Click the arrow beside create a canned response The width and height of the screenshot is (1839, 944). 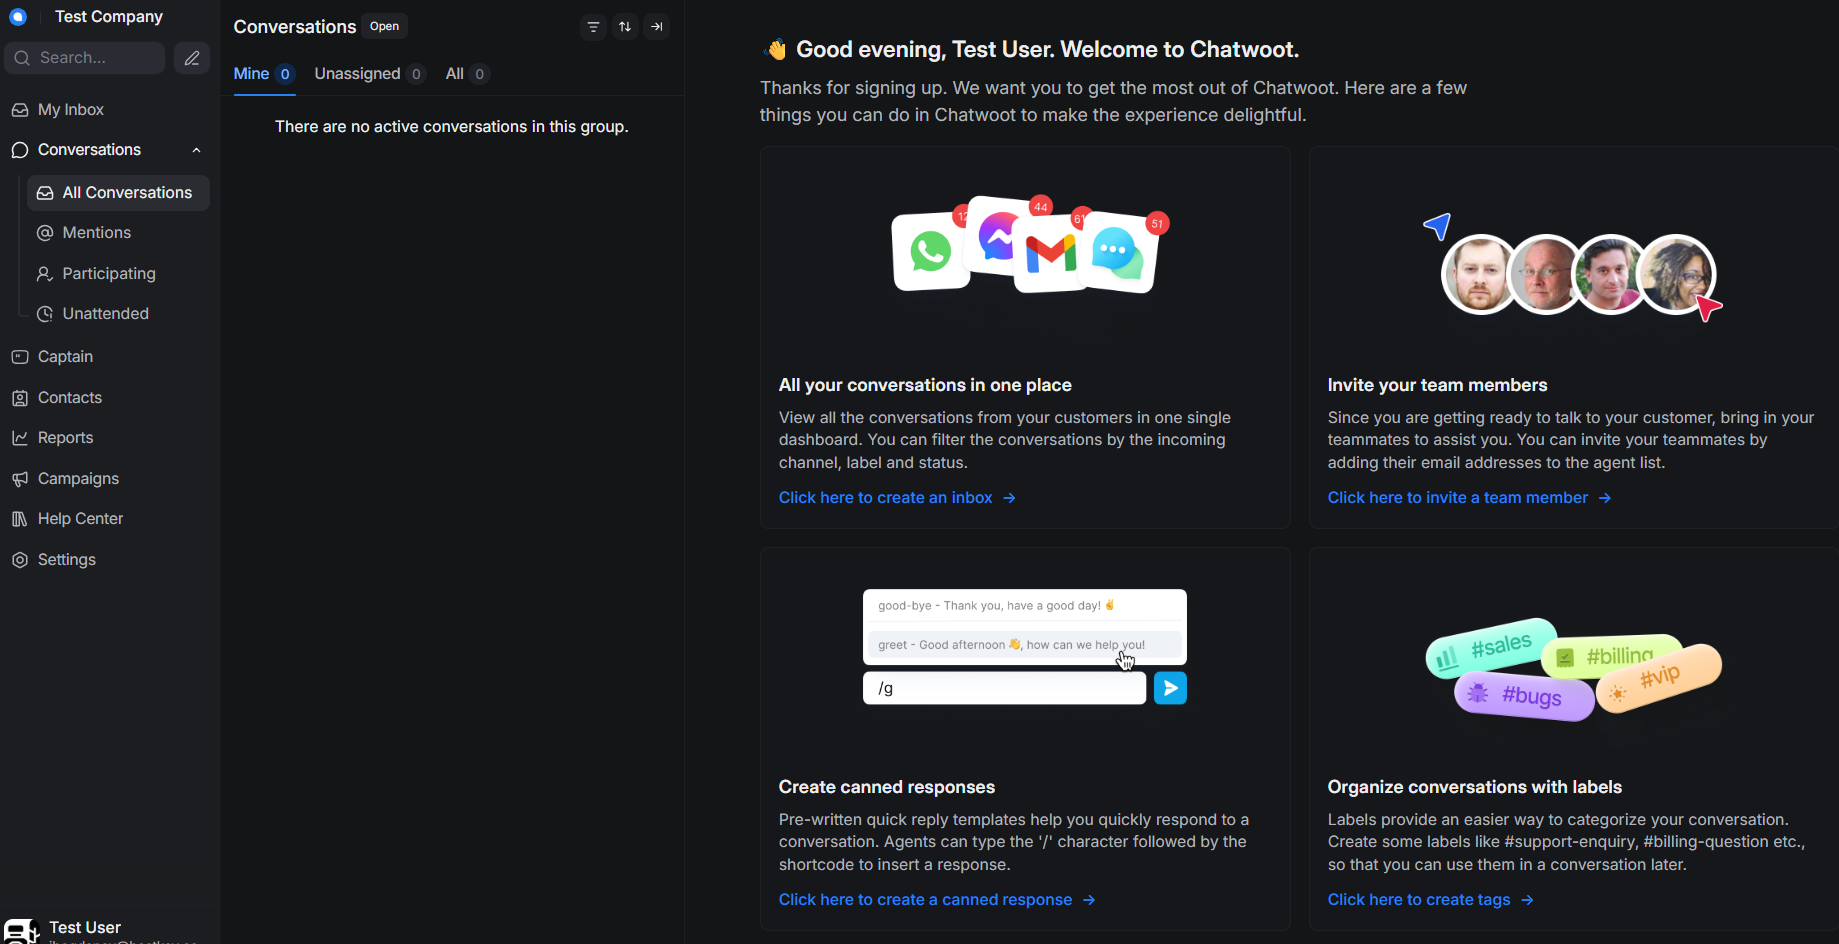click(1089, 900)
